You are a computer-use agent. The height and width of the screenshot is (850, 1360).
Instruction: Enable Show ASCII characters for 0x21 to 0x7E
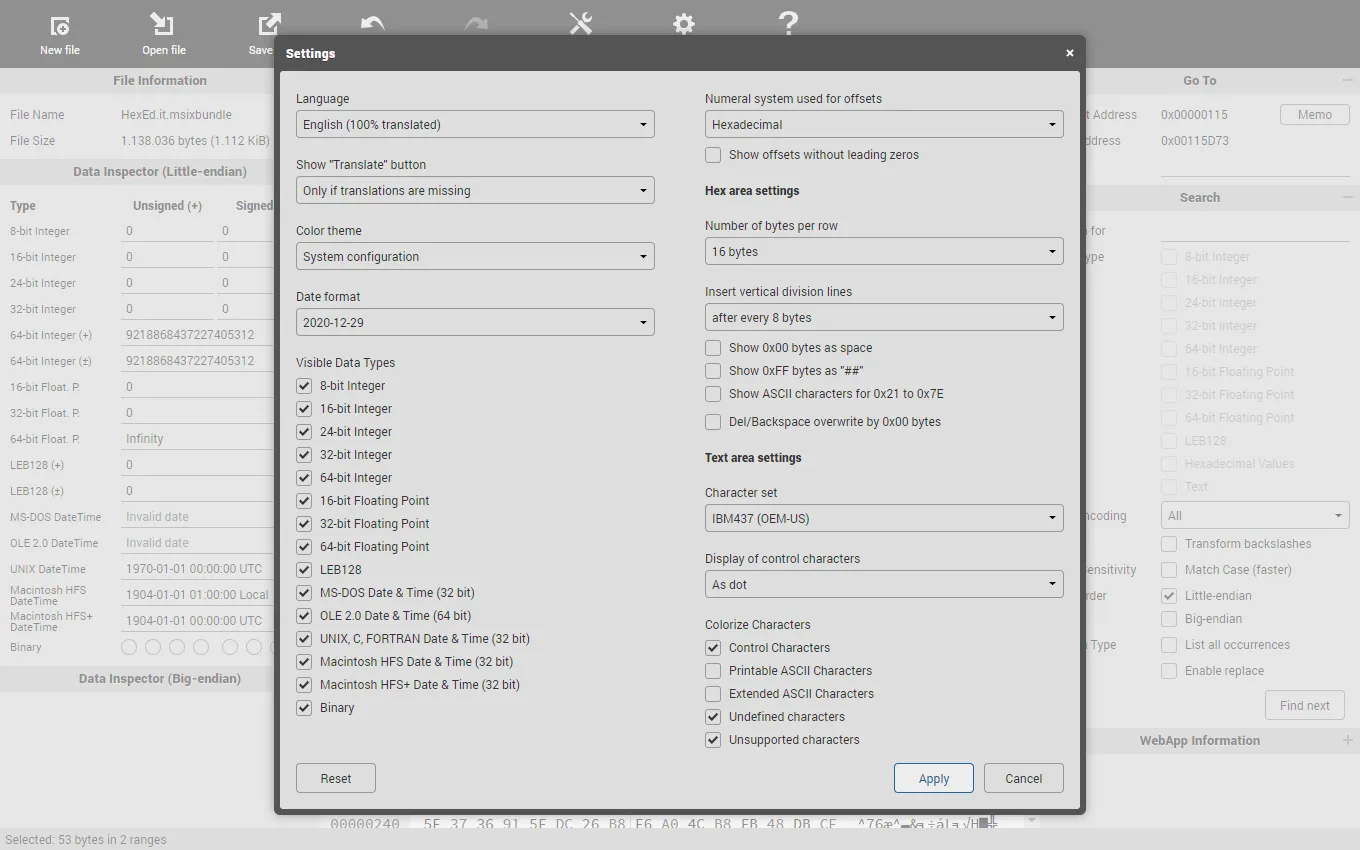pyautogui.click(x=713, y=394)
